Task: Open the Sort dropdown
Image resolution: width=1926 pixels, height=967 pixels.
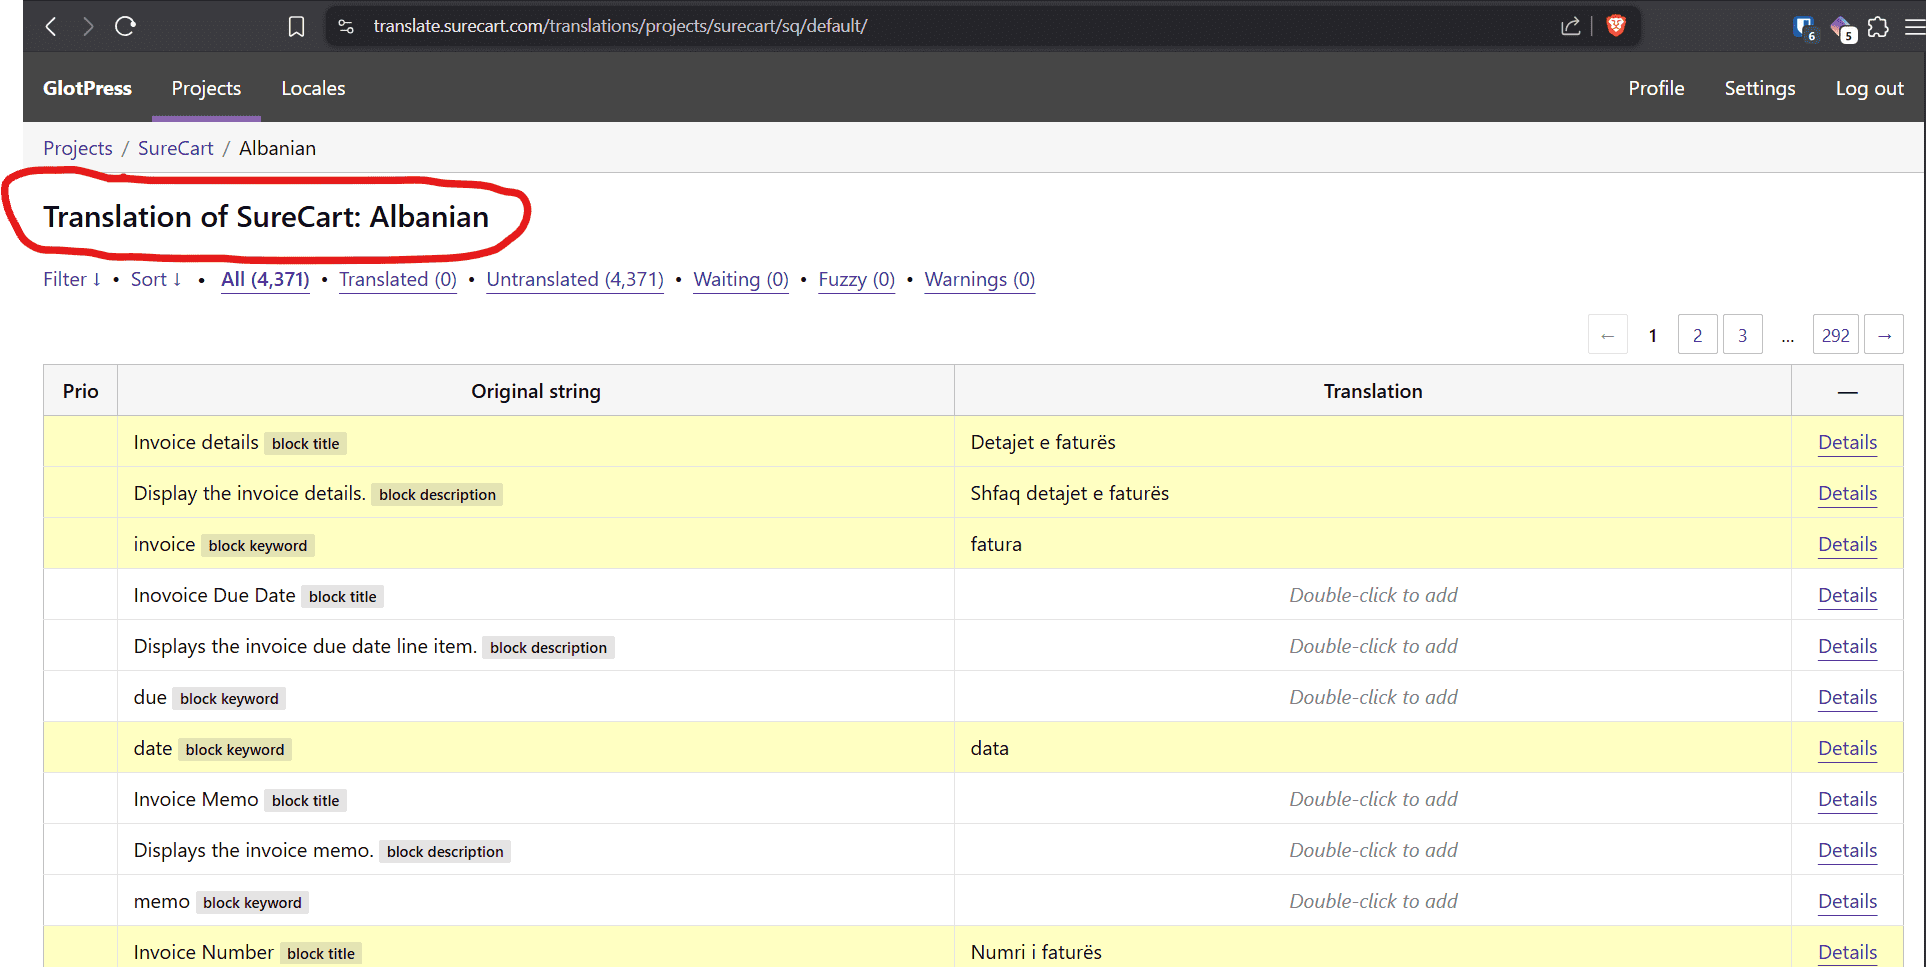Action: pyautogui.click(x=156, y=279)
